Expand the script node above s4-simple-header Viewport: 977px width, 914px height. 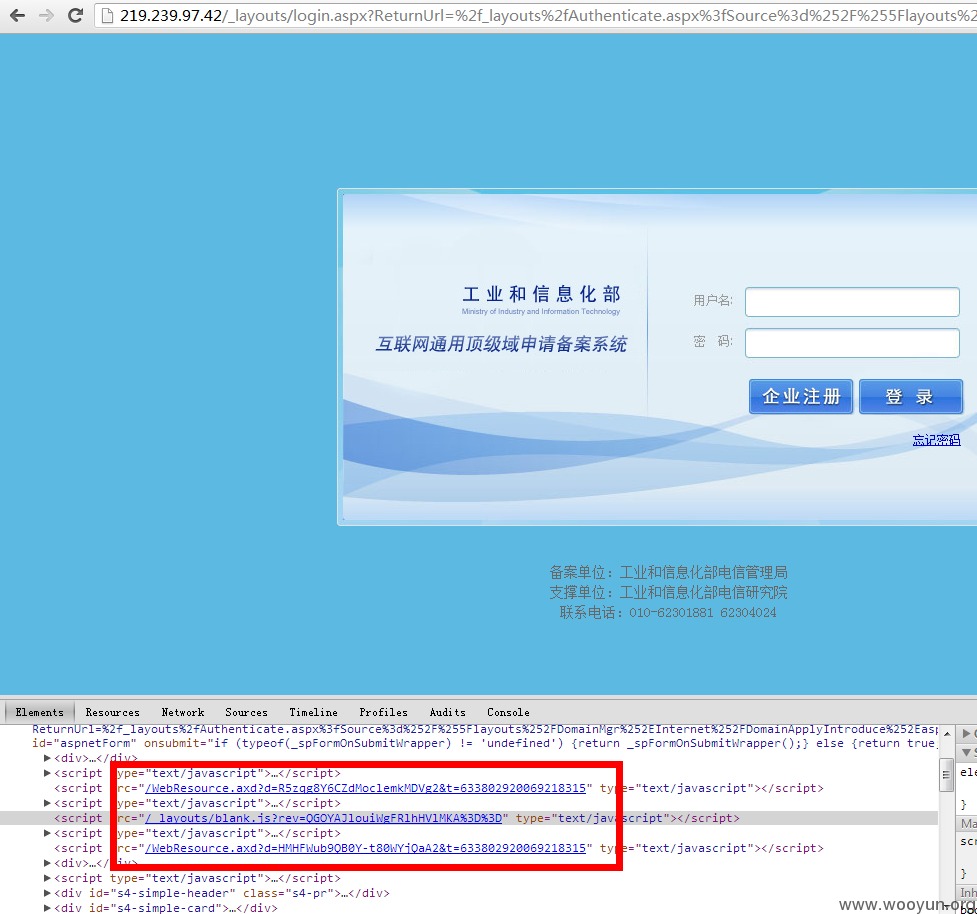point(47,878)
